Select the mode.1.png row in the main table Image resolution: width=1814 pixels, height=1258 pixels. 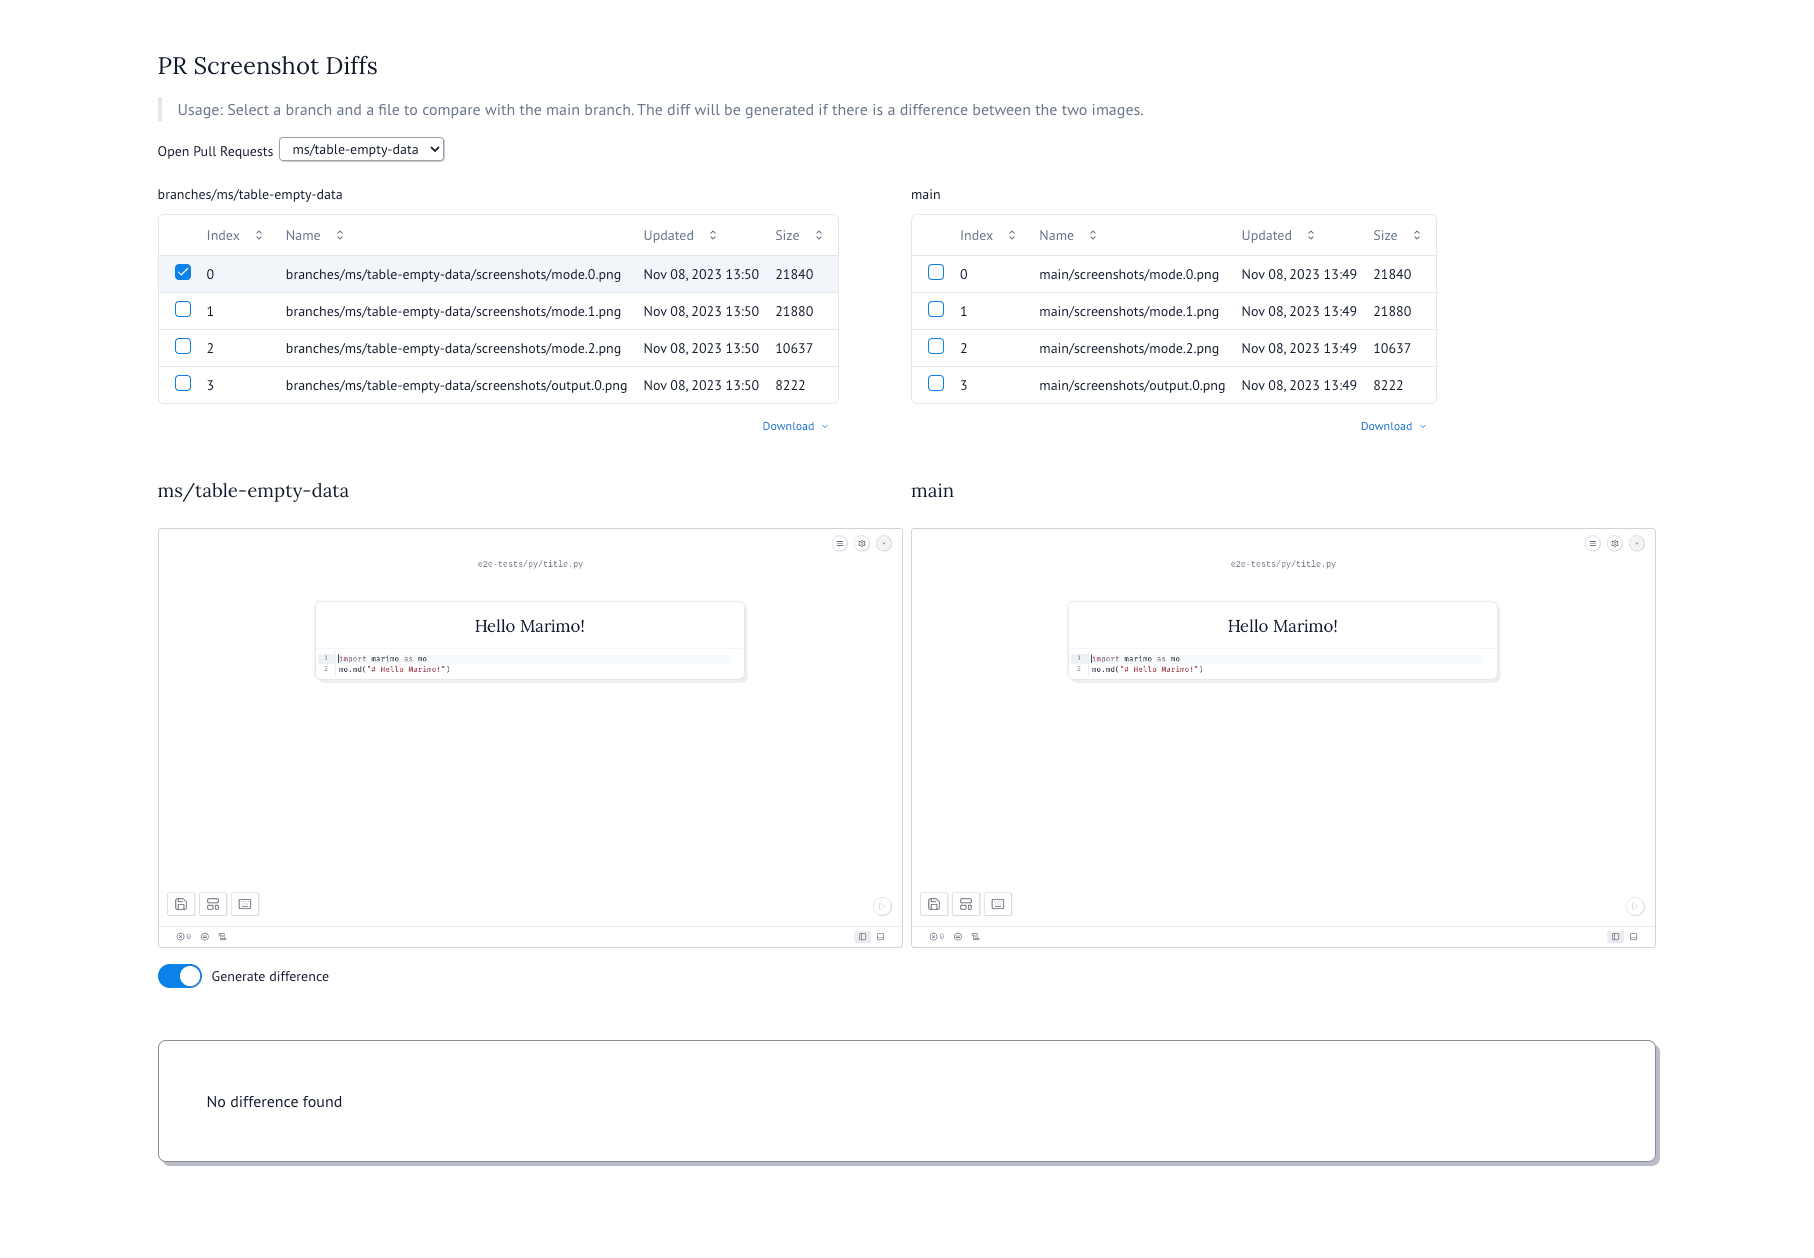[1129, 311]
